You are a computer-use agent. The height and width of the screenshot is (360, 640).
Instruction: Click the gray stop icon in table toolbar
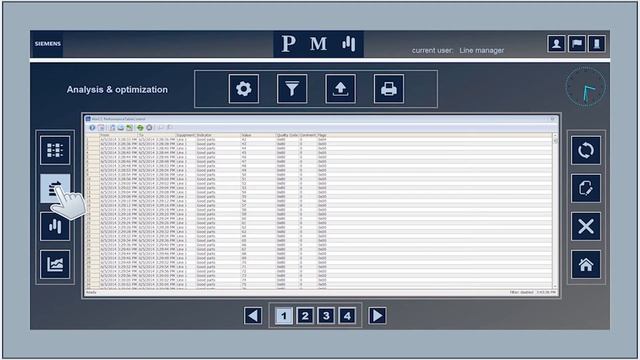tap(149, 128)
